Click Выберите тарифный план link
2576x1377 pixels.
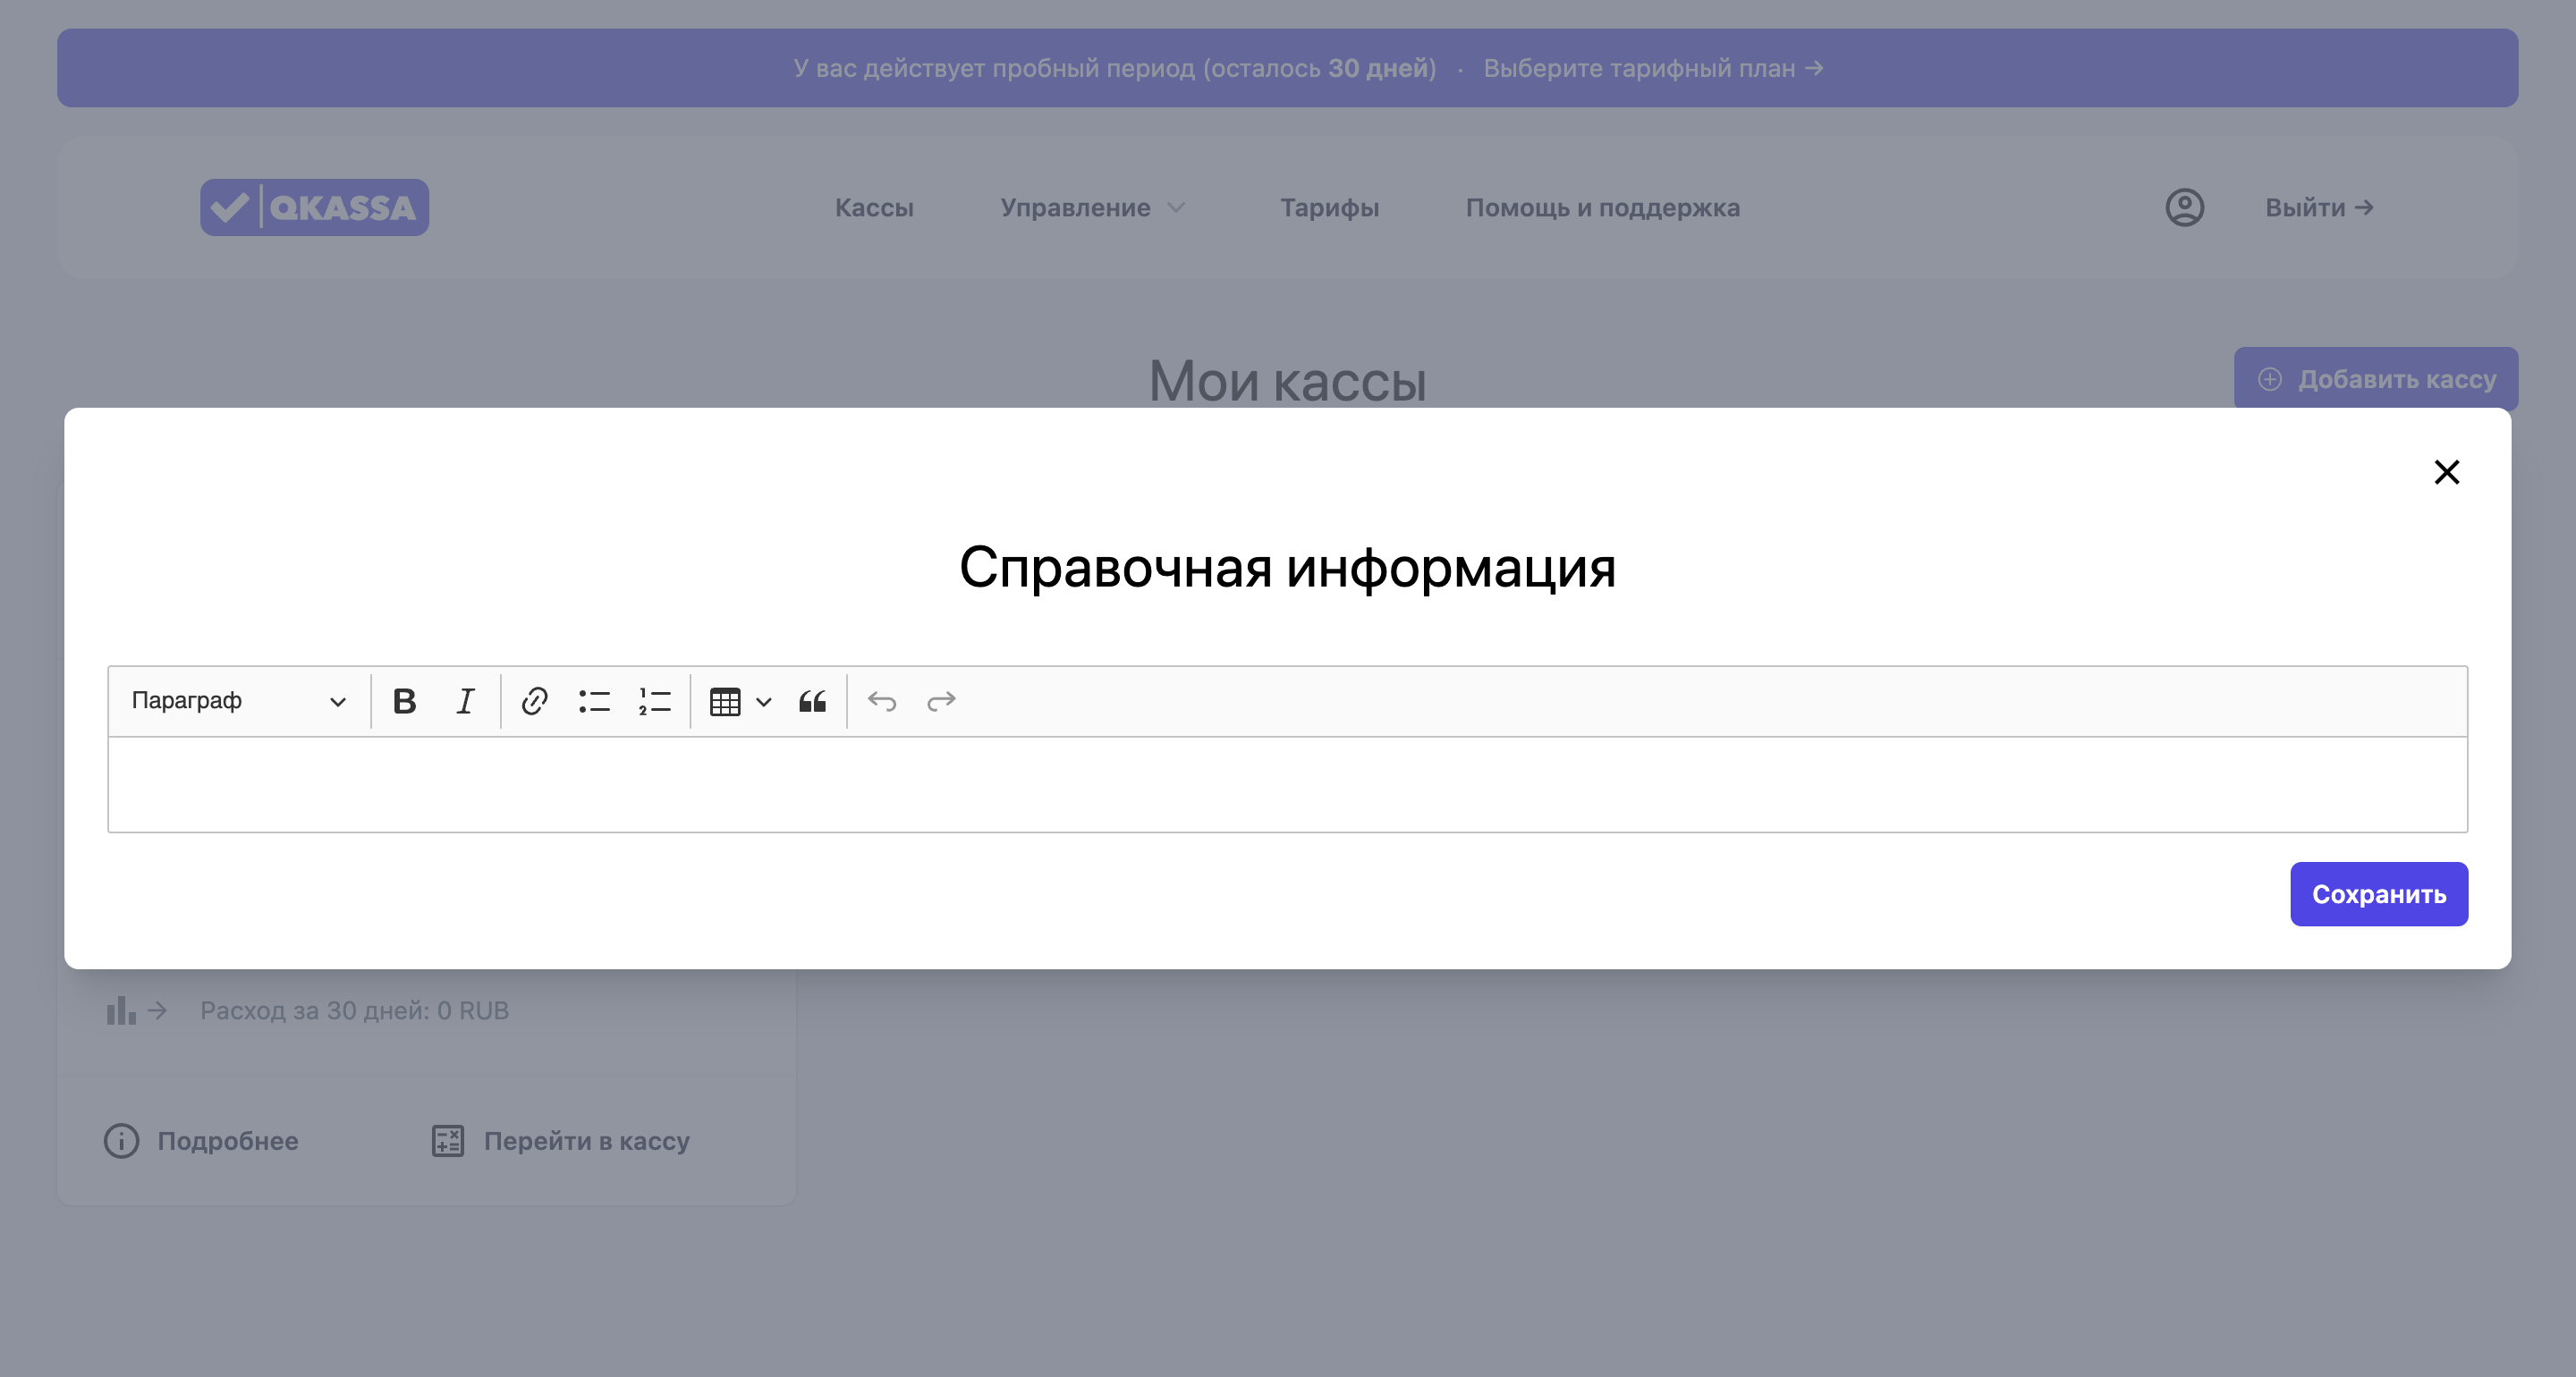(1652, 68)
